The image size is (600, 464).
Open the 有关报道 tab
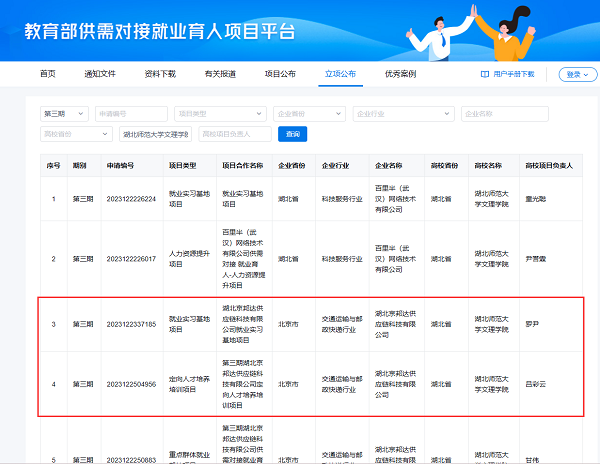[x=220, y=74]
